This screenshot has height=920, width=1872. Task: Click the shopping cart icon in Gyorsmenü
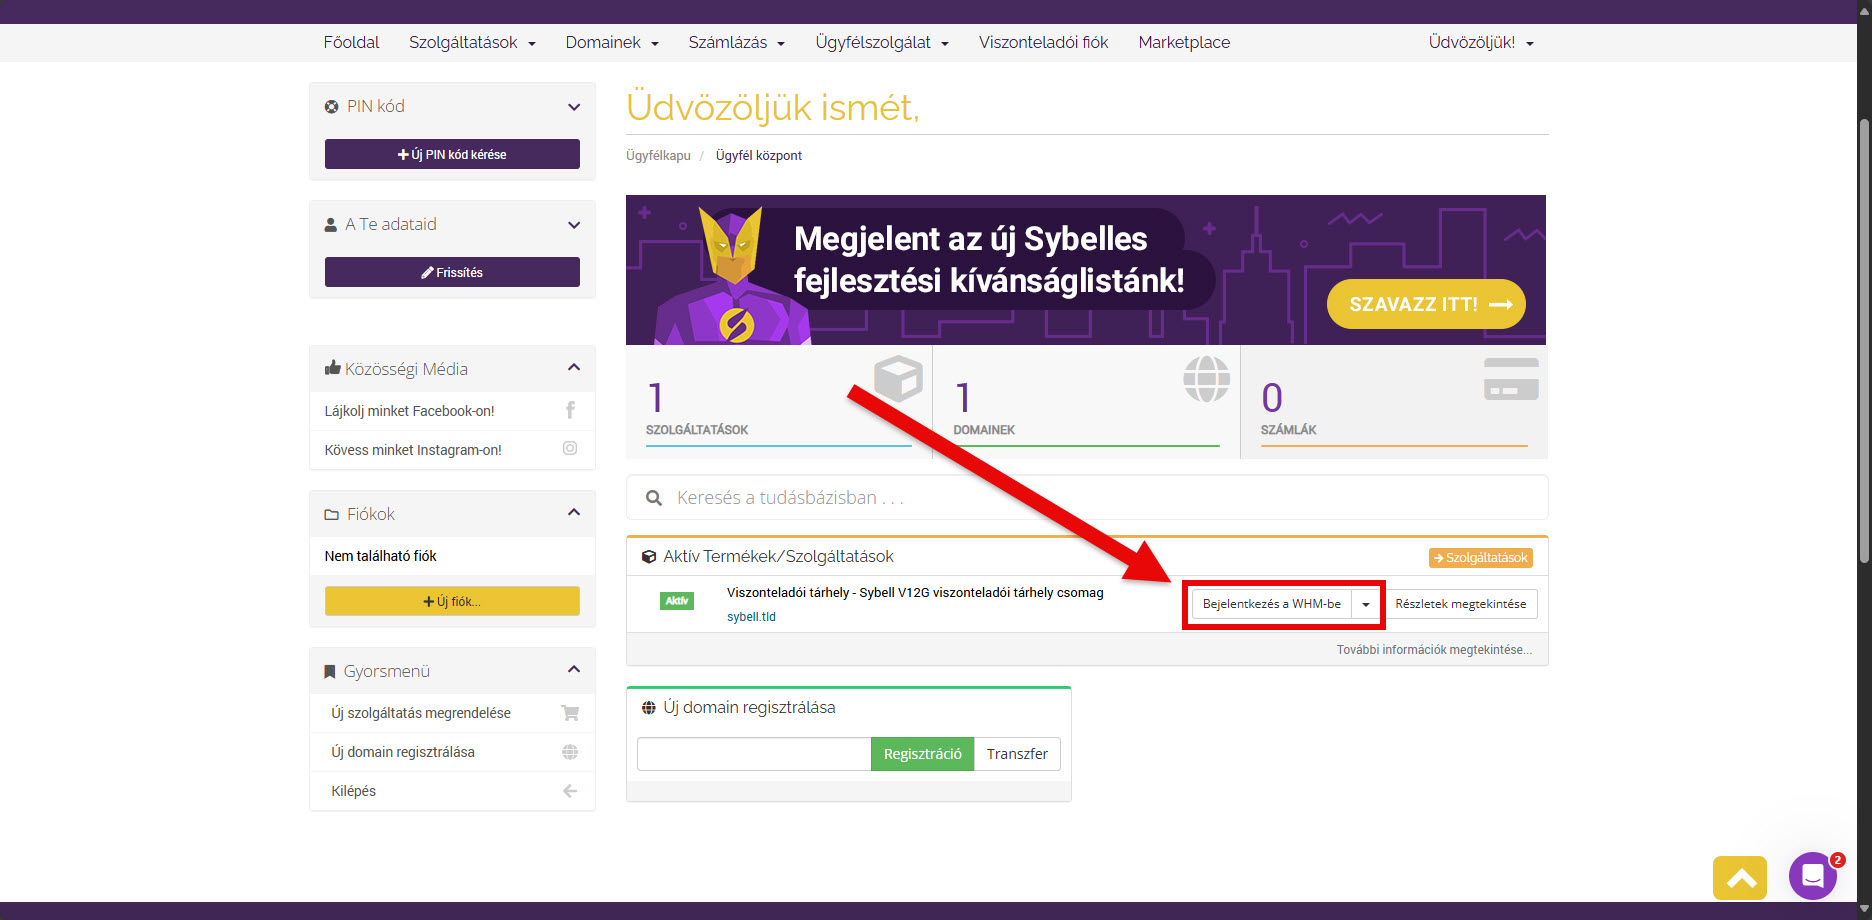coord(570,713)
